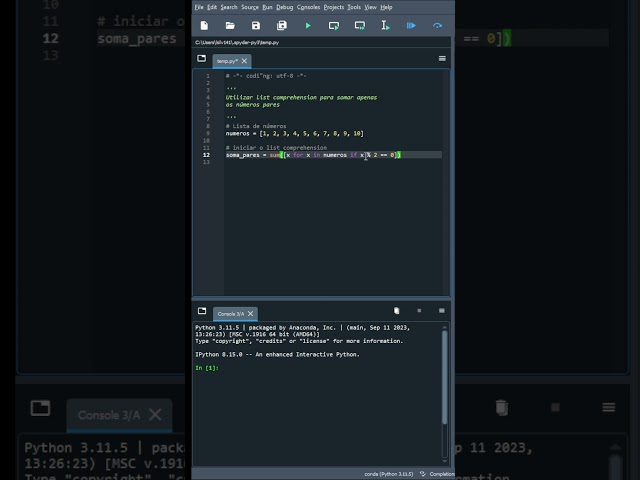Screen dimensions: 640x480
Task: Open the Search menu
Action: coord(229,7)
